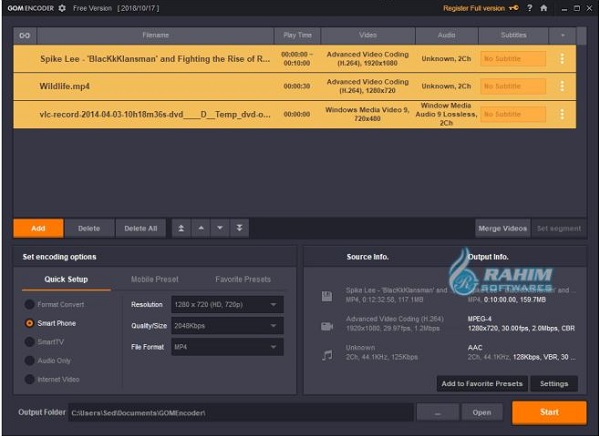Open options menu for Wildlife.mp4 row
The image size is (600, 437).
(562, 86)
